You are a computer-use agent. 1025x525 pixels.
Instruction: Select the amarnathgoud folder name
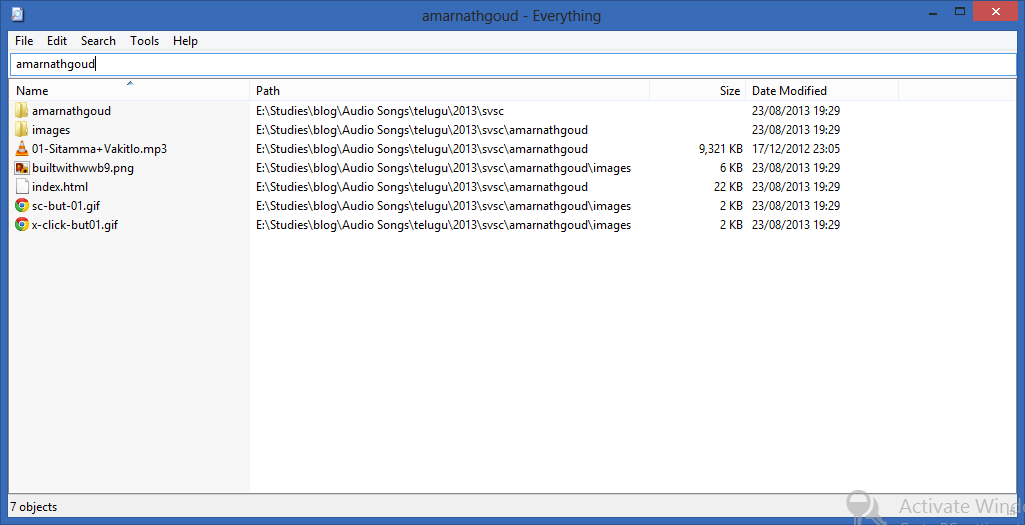(71, 110)
